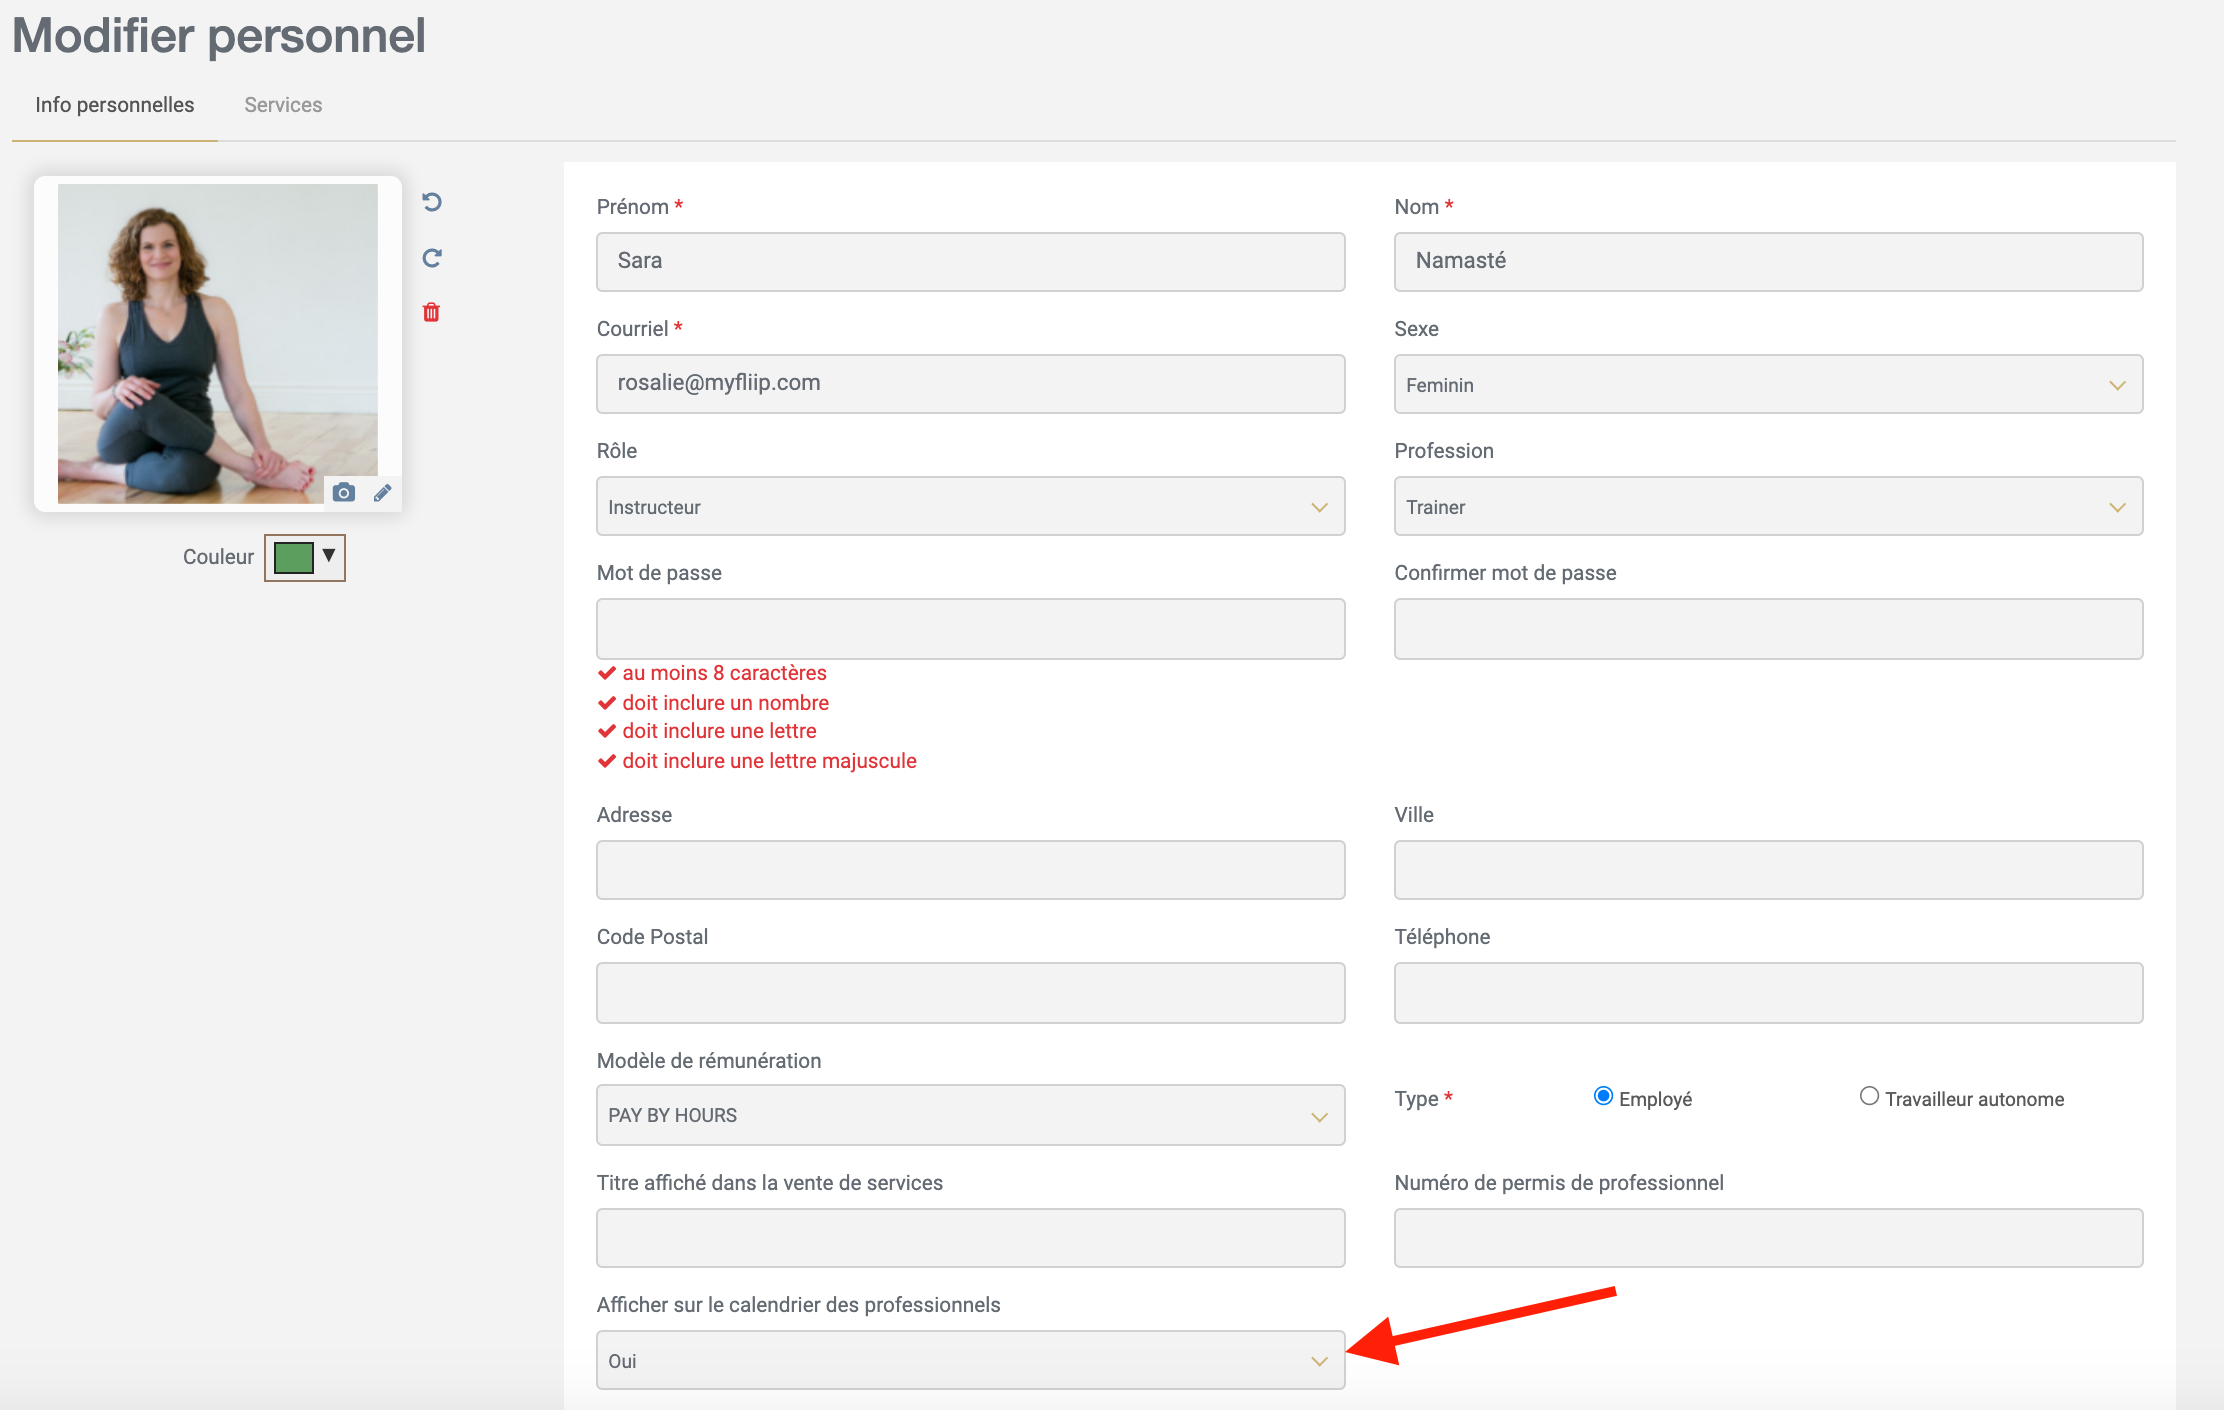
Task: Expand the Modèle de rémunération dropdown
Action: (970, 1115)
